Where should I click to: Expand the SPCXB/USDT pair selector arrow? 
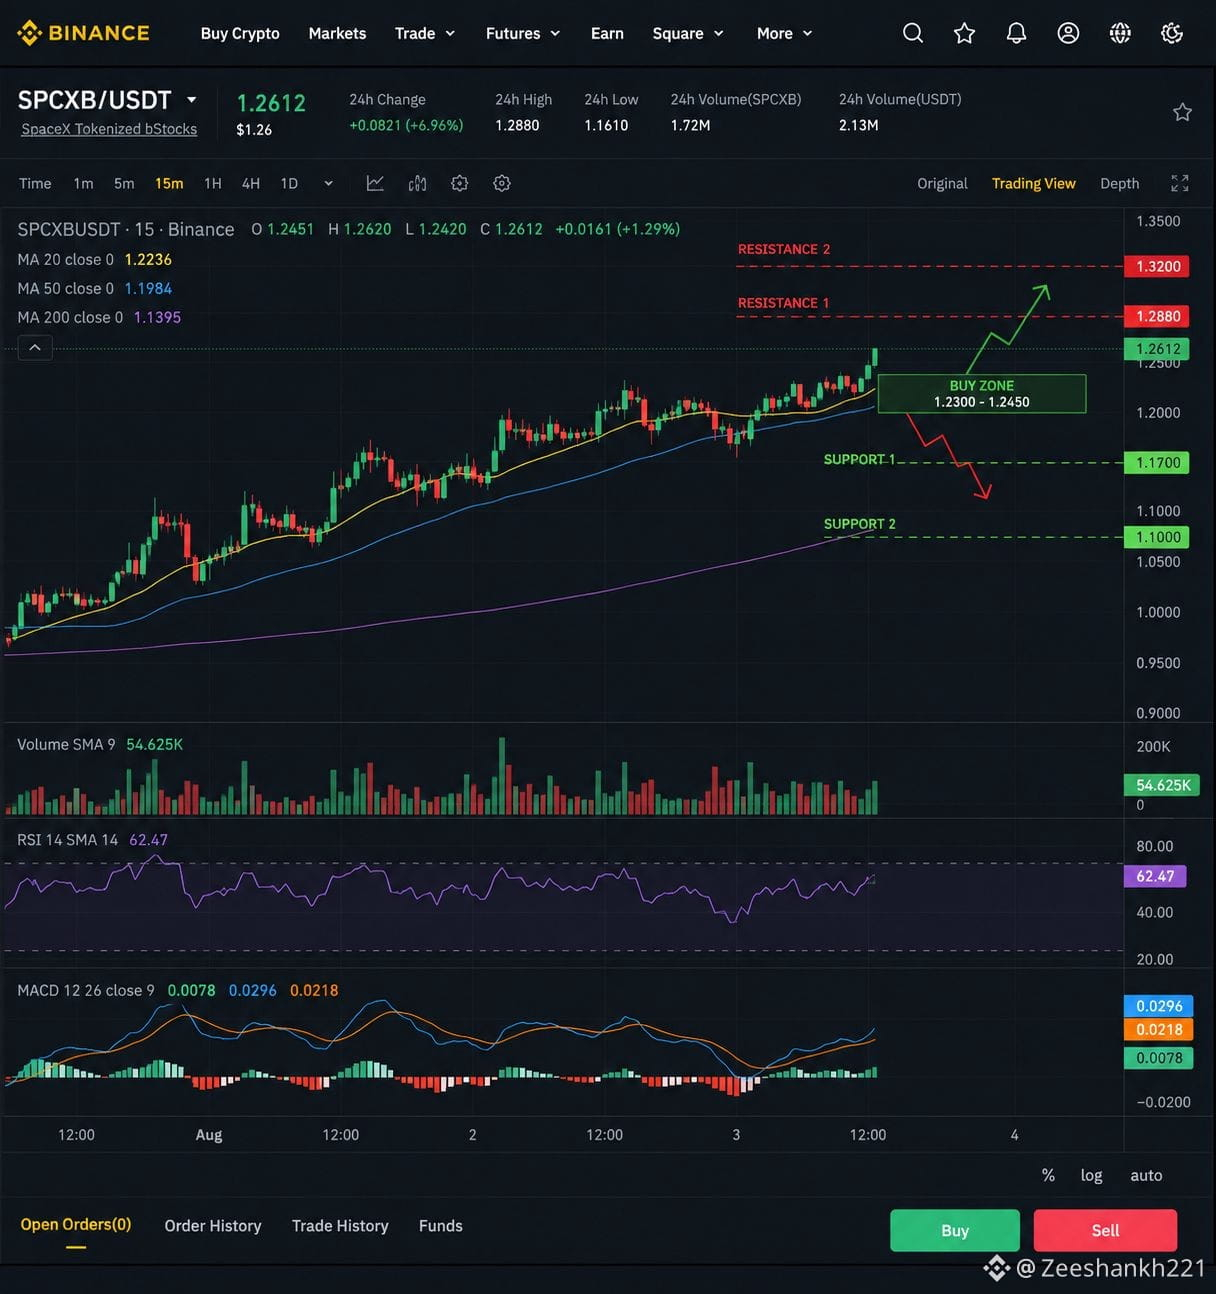pos(191,100)
